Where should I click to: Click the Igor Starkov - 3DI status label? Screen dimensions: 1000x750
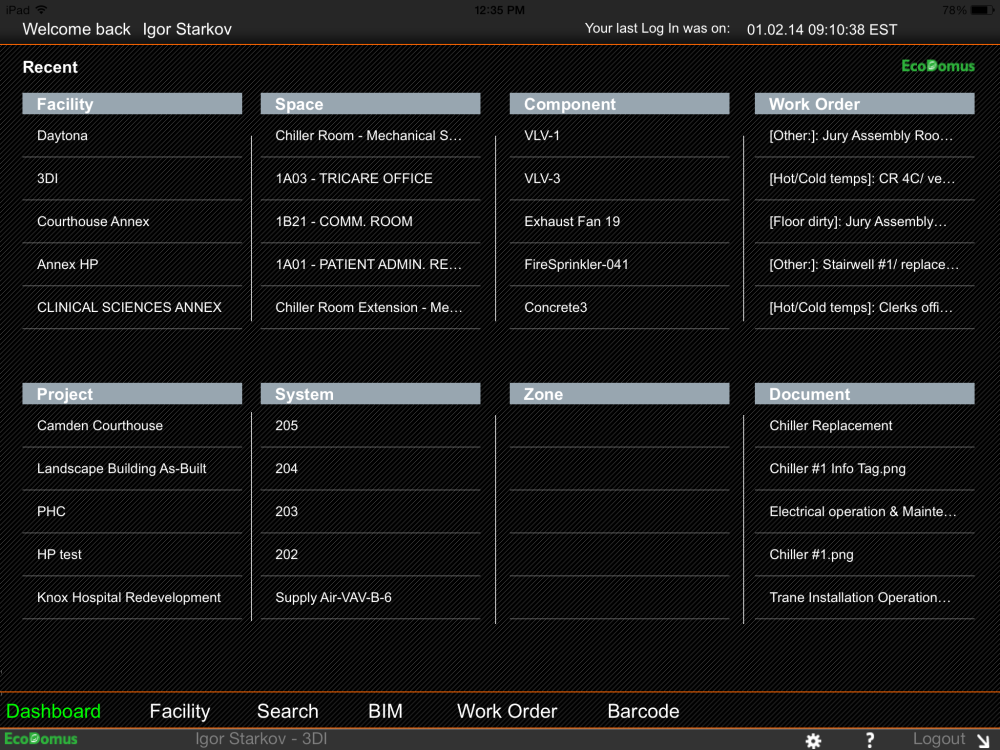[x=260, y=738]
